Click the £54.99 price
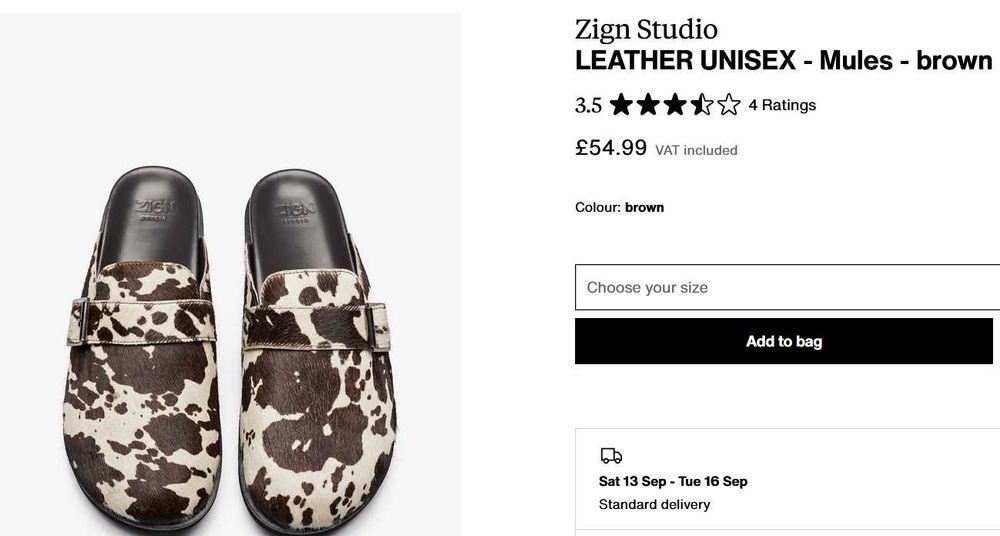This screenshot has width=1000, height=536. coord(611,148)
